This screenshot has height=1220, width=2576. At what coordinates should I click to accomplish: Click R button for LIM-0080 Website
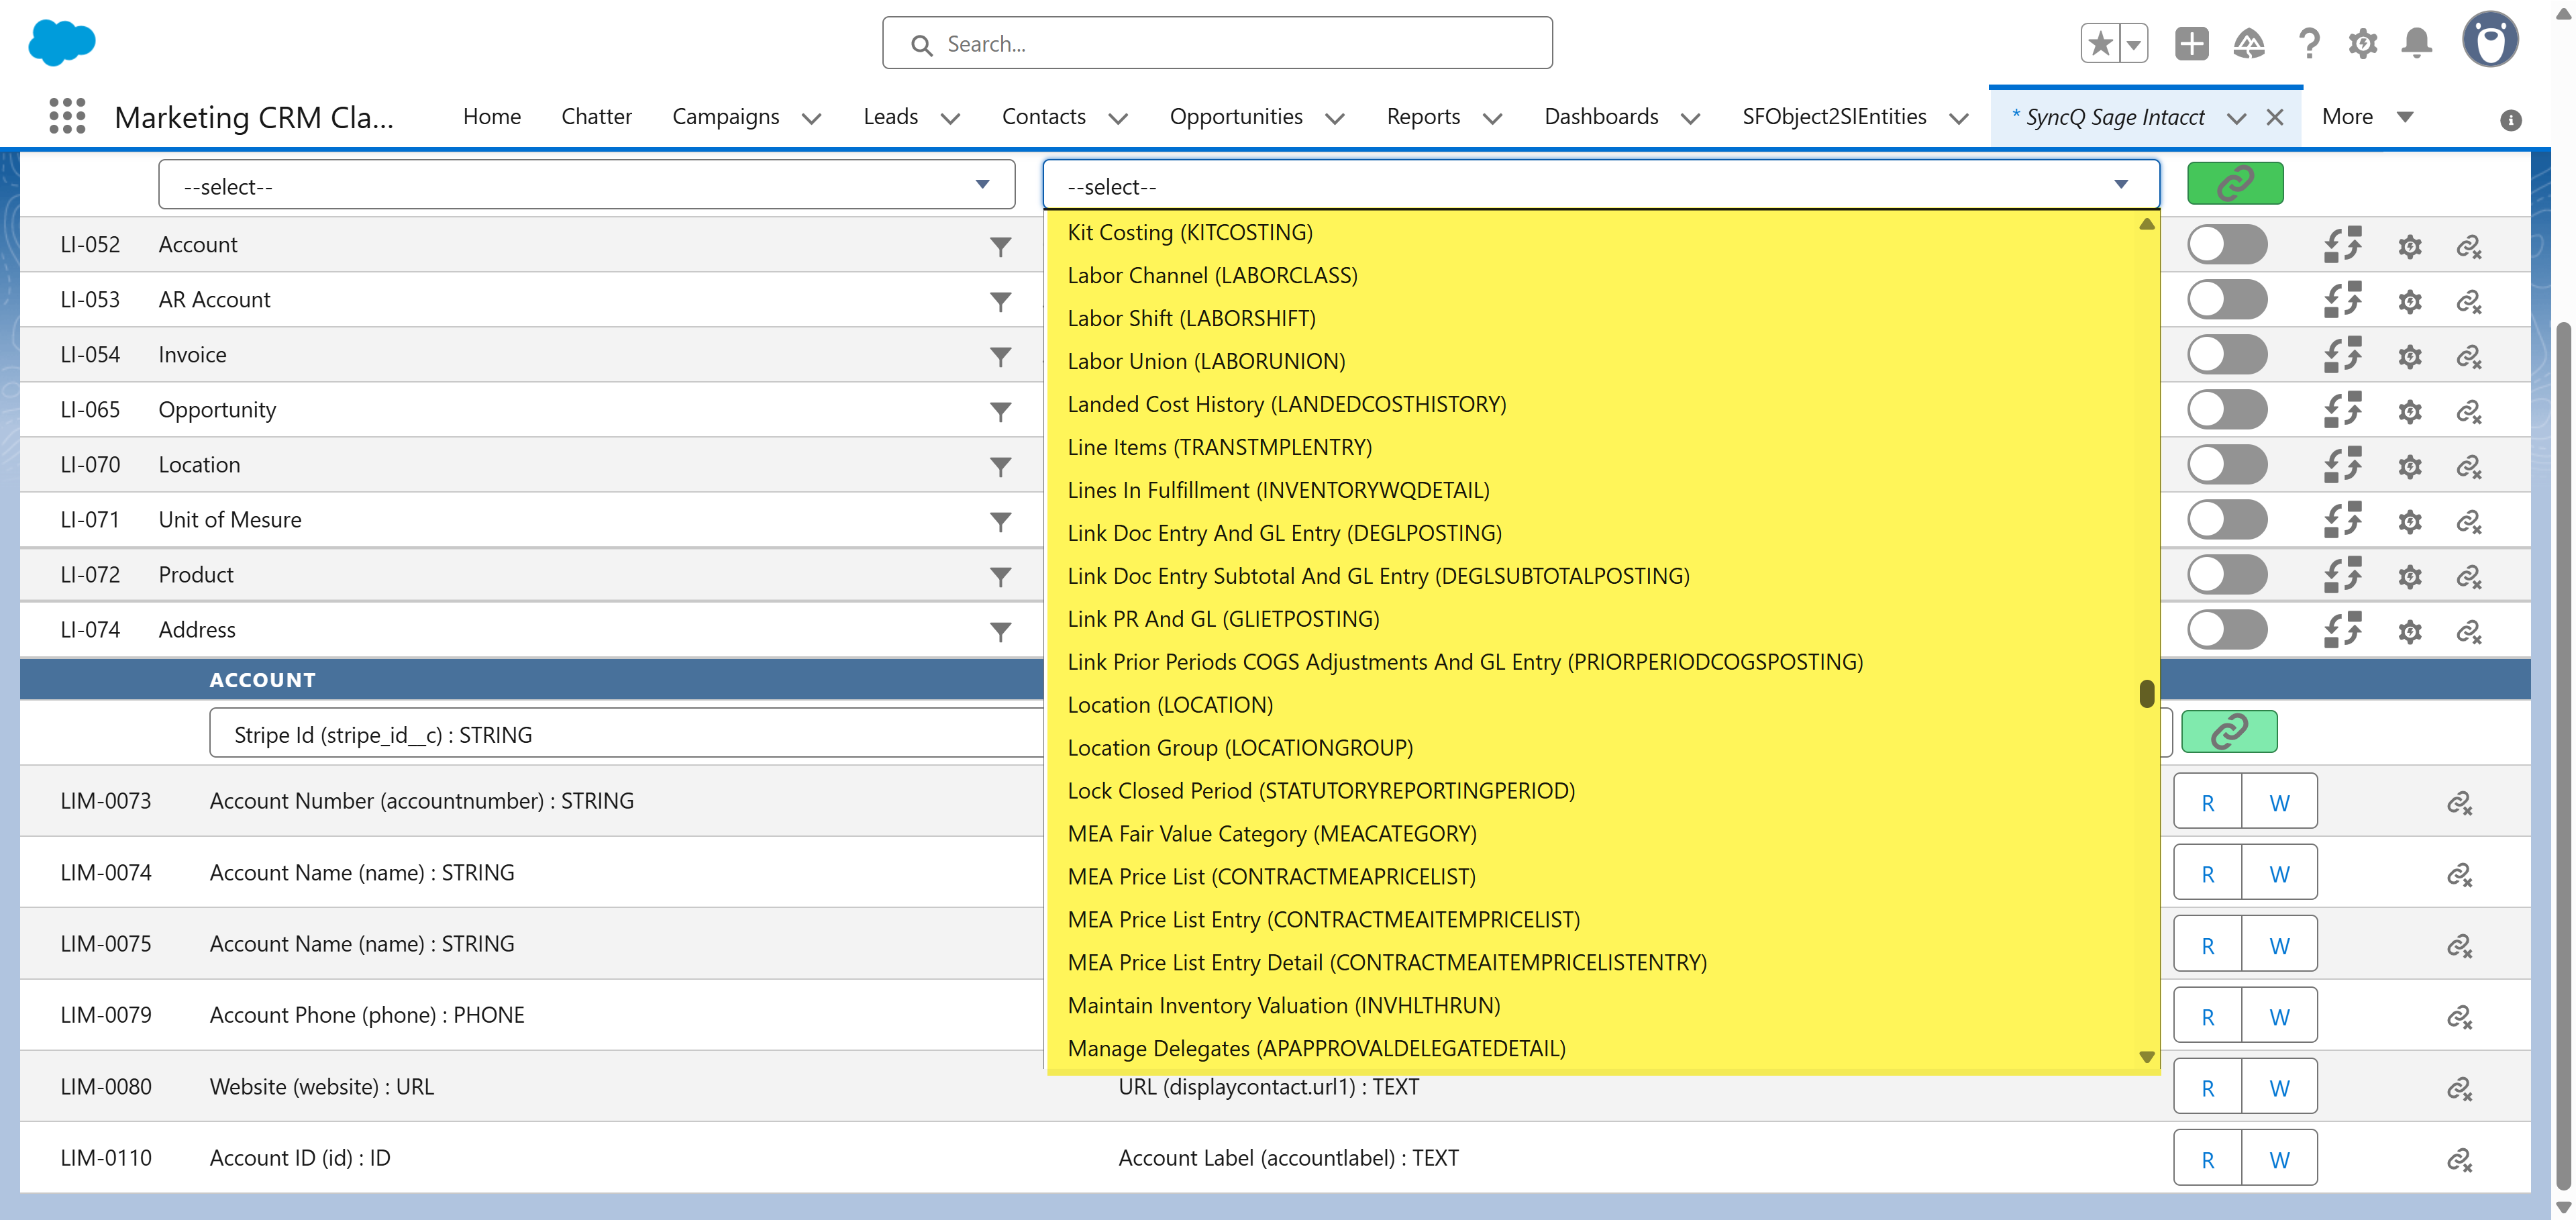pos(2208,1087)
